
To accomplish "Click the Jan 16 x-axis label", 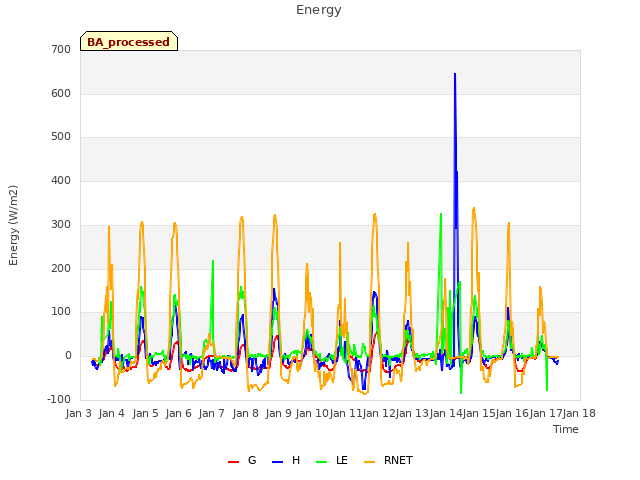I will (x=512, y=413).
